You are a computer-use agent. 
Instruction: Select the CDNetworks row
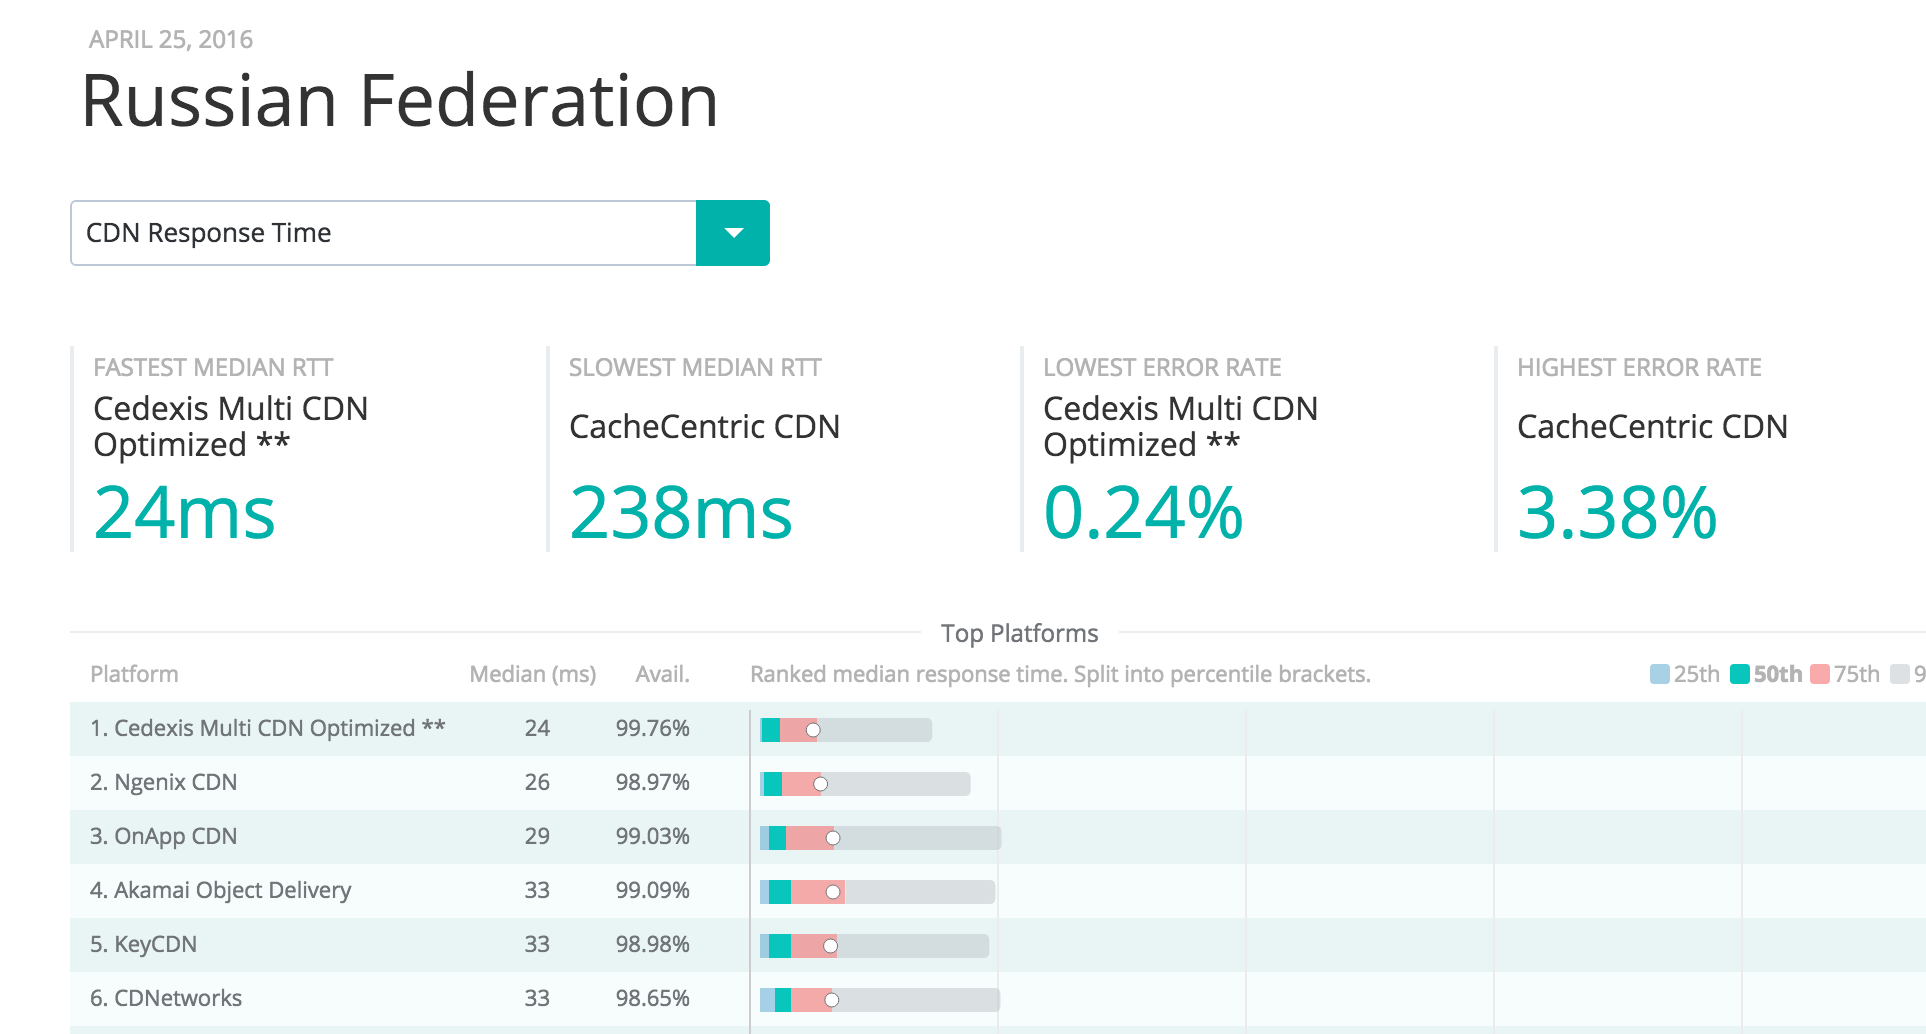998,999
